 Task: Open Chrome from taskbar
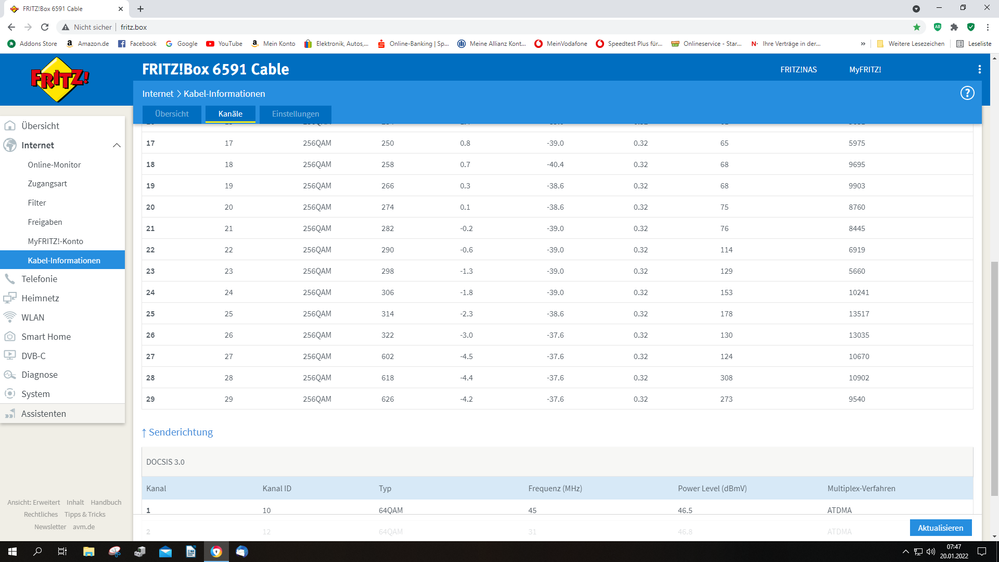point(216,552)
